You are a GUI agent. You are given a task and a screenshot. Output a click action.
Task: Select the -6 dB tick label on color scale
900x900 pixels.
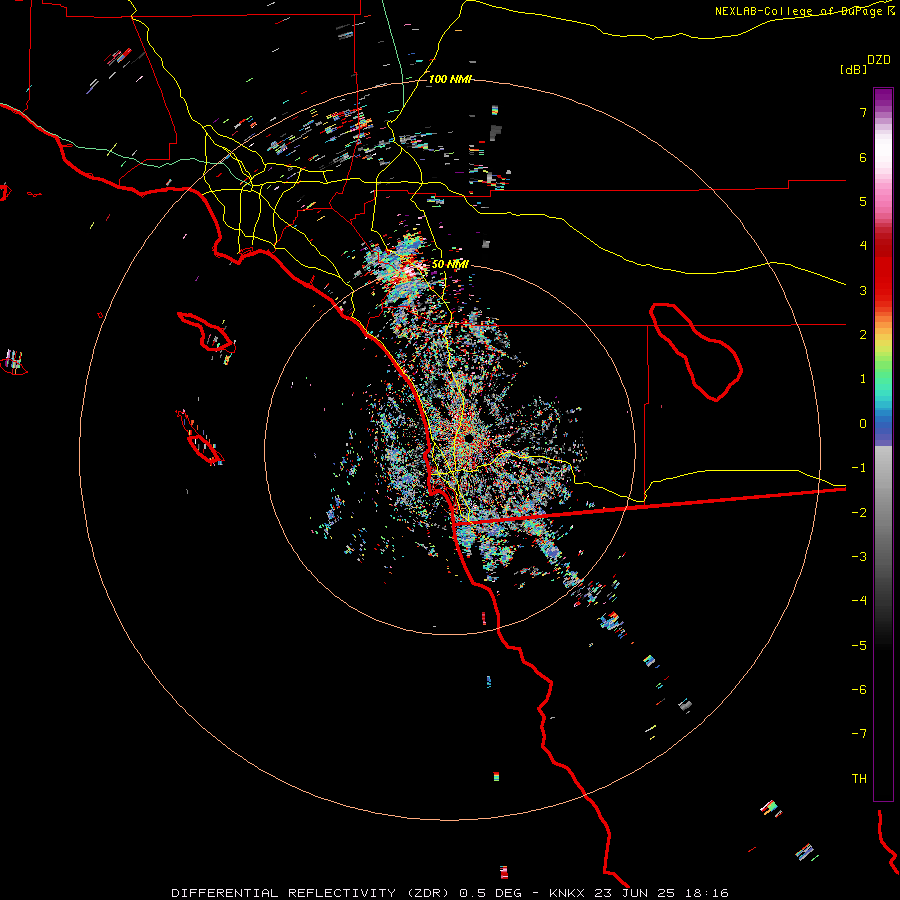pyautogui.click(x=859, y=690)
